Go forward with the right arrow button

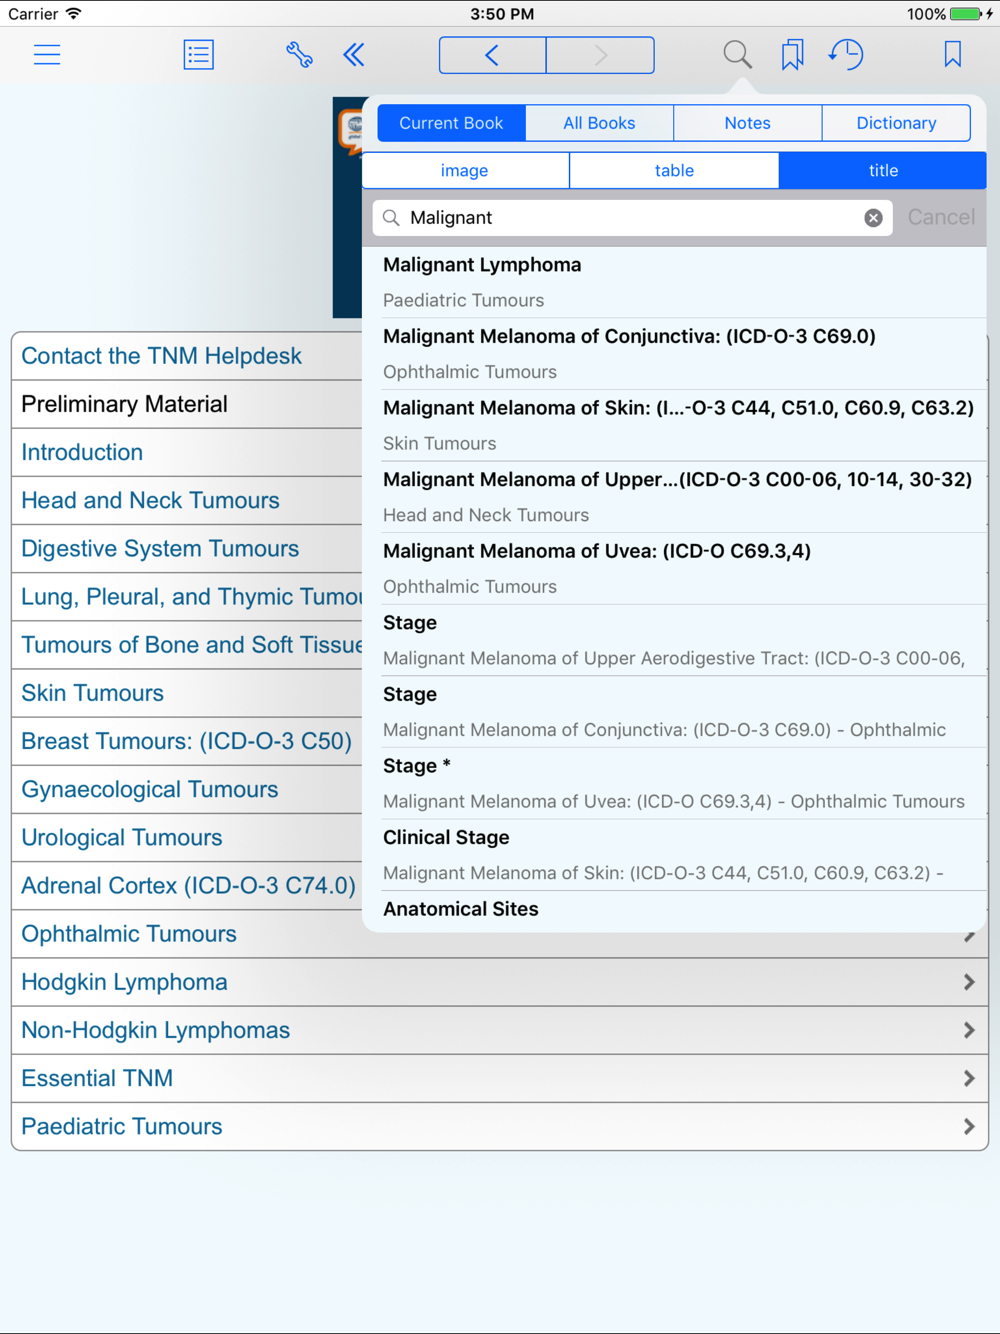(600, 55)
